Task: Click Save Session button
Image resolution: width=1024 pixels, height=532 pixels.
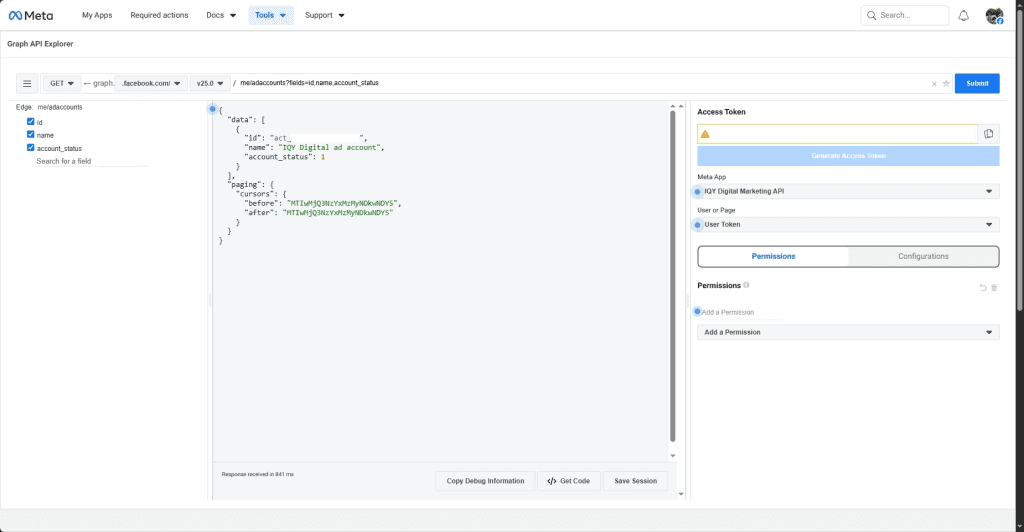Action: tap(635, 481)
